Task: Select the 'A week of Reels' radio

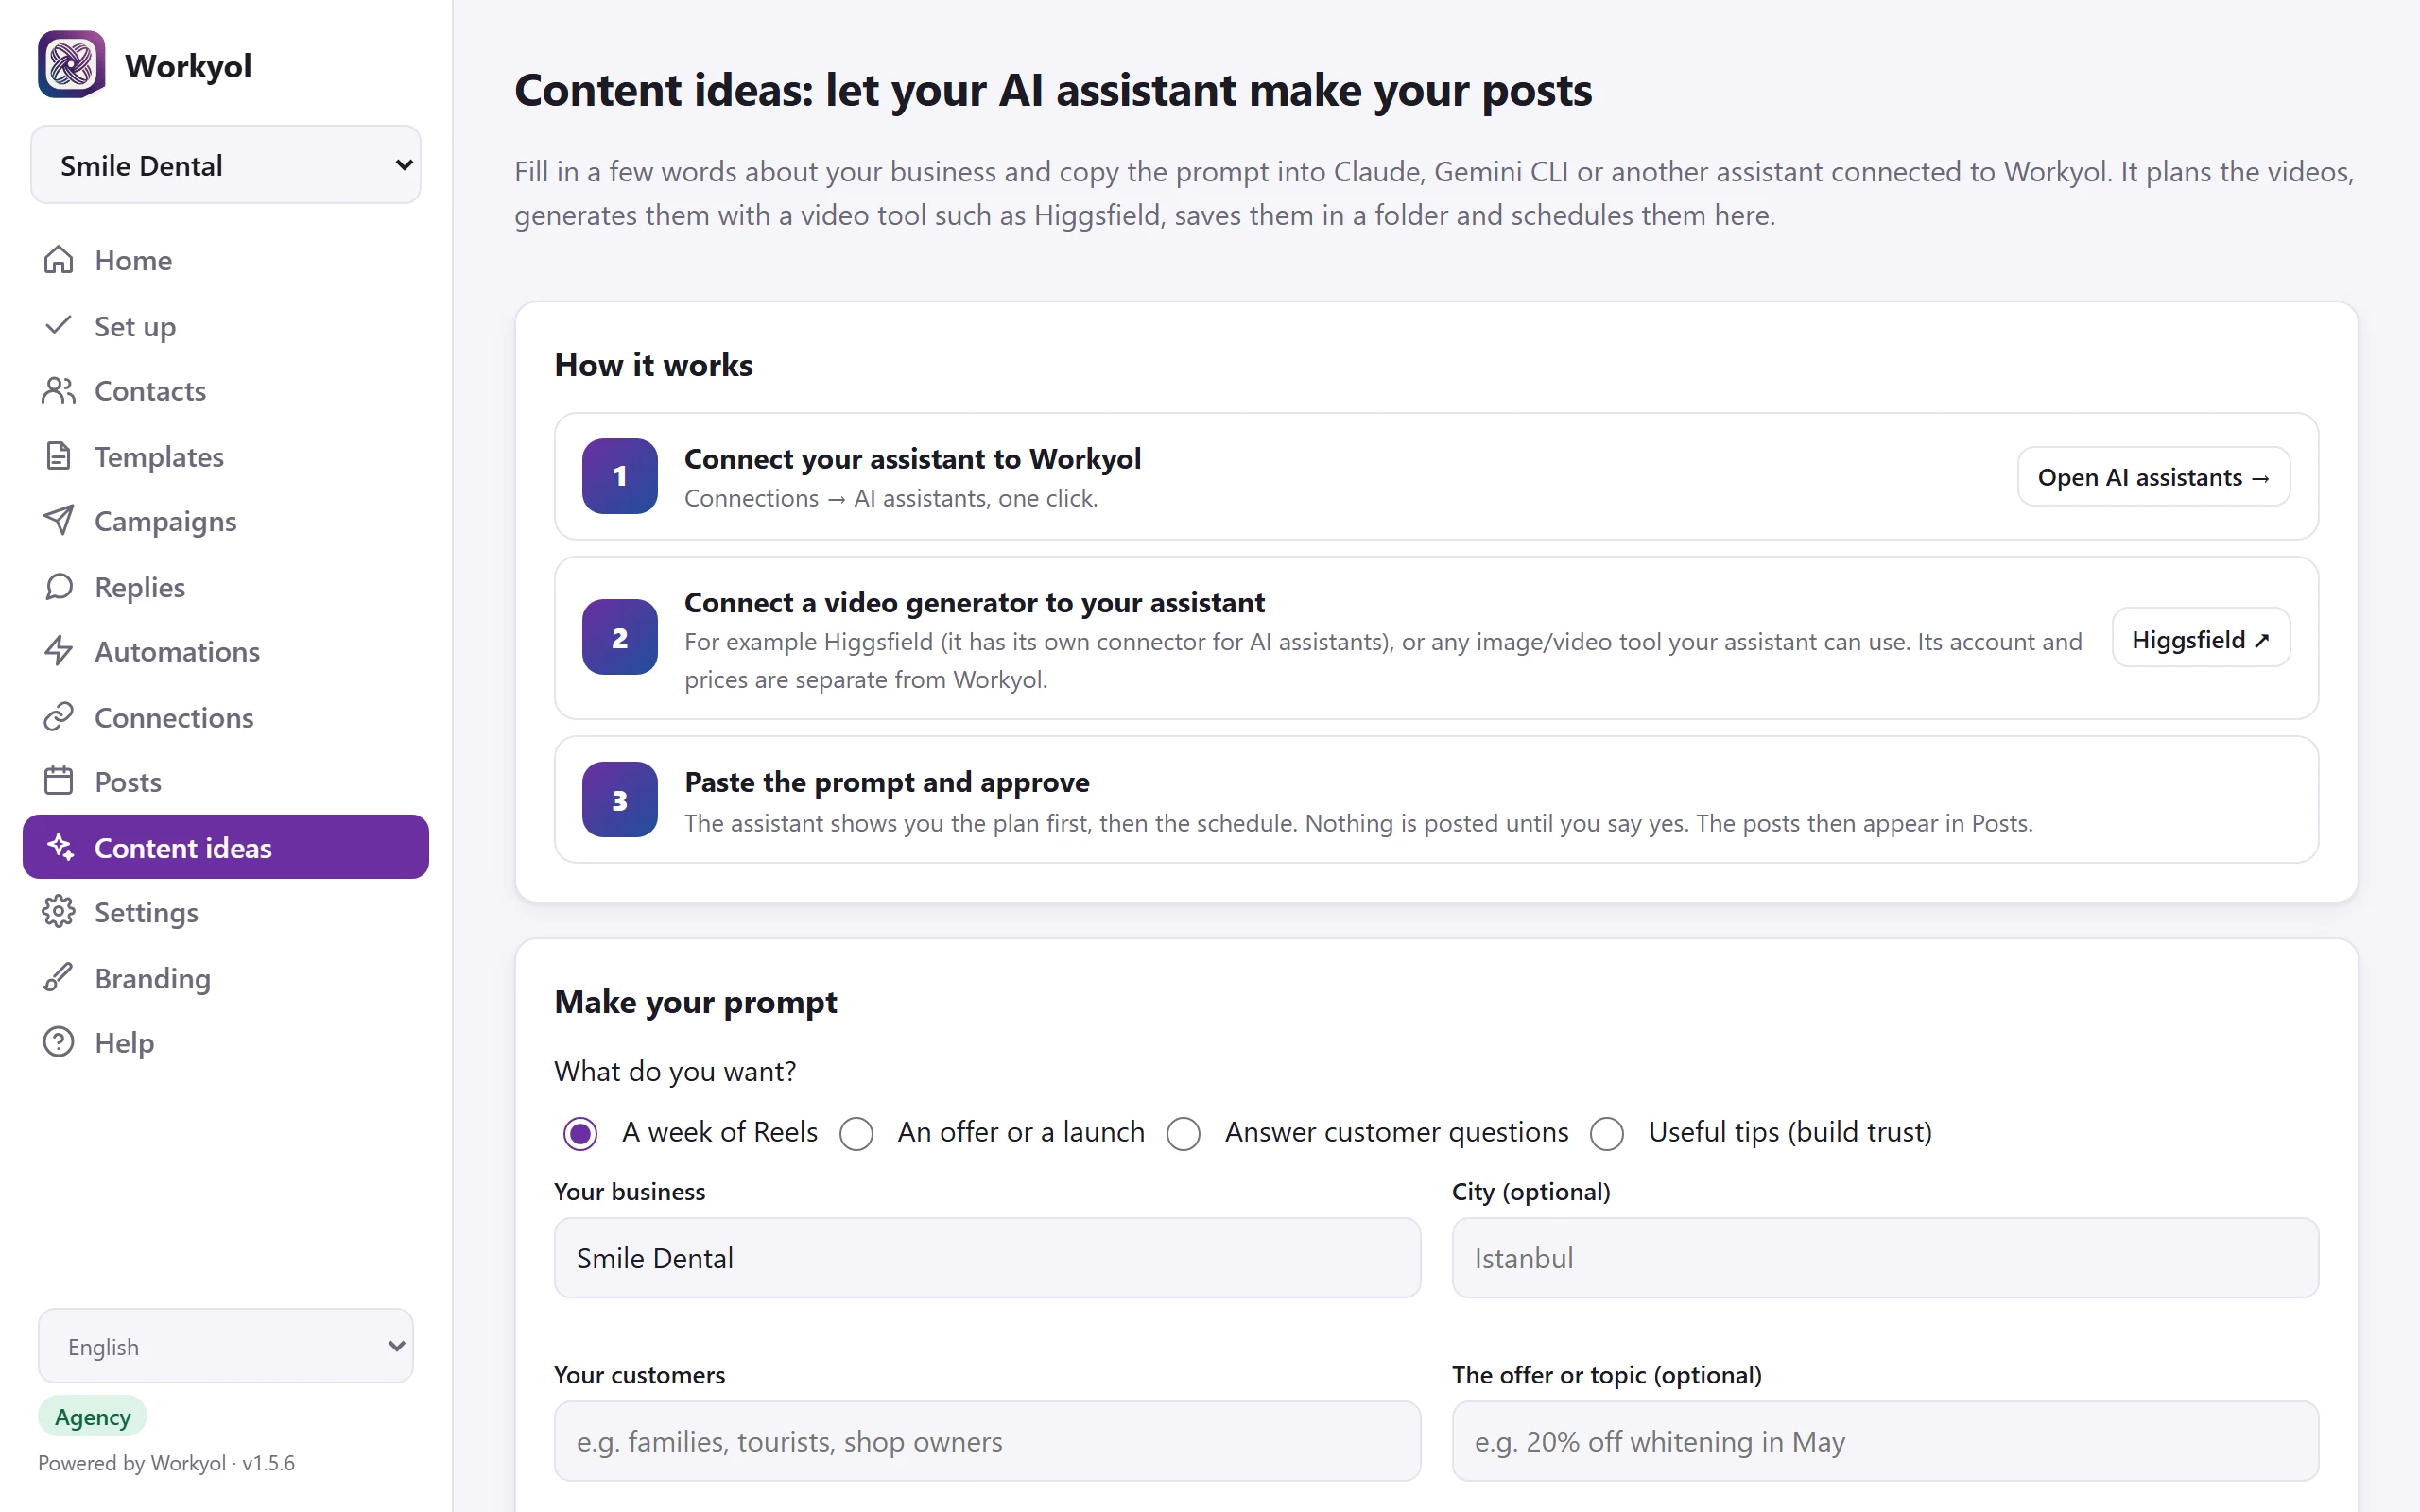Action: pos(580,1133)
